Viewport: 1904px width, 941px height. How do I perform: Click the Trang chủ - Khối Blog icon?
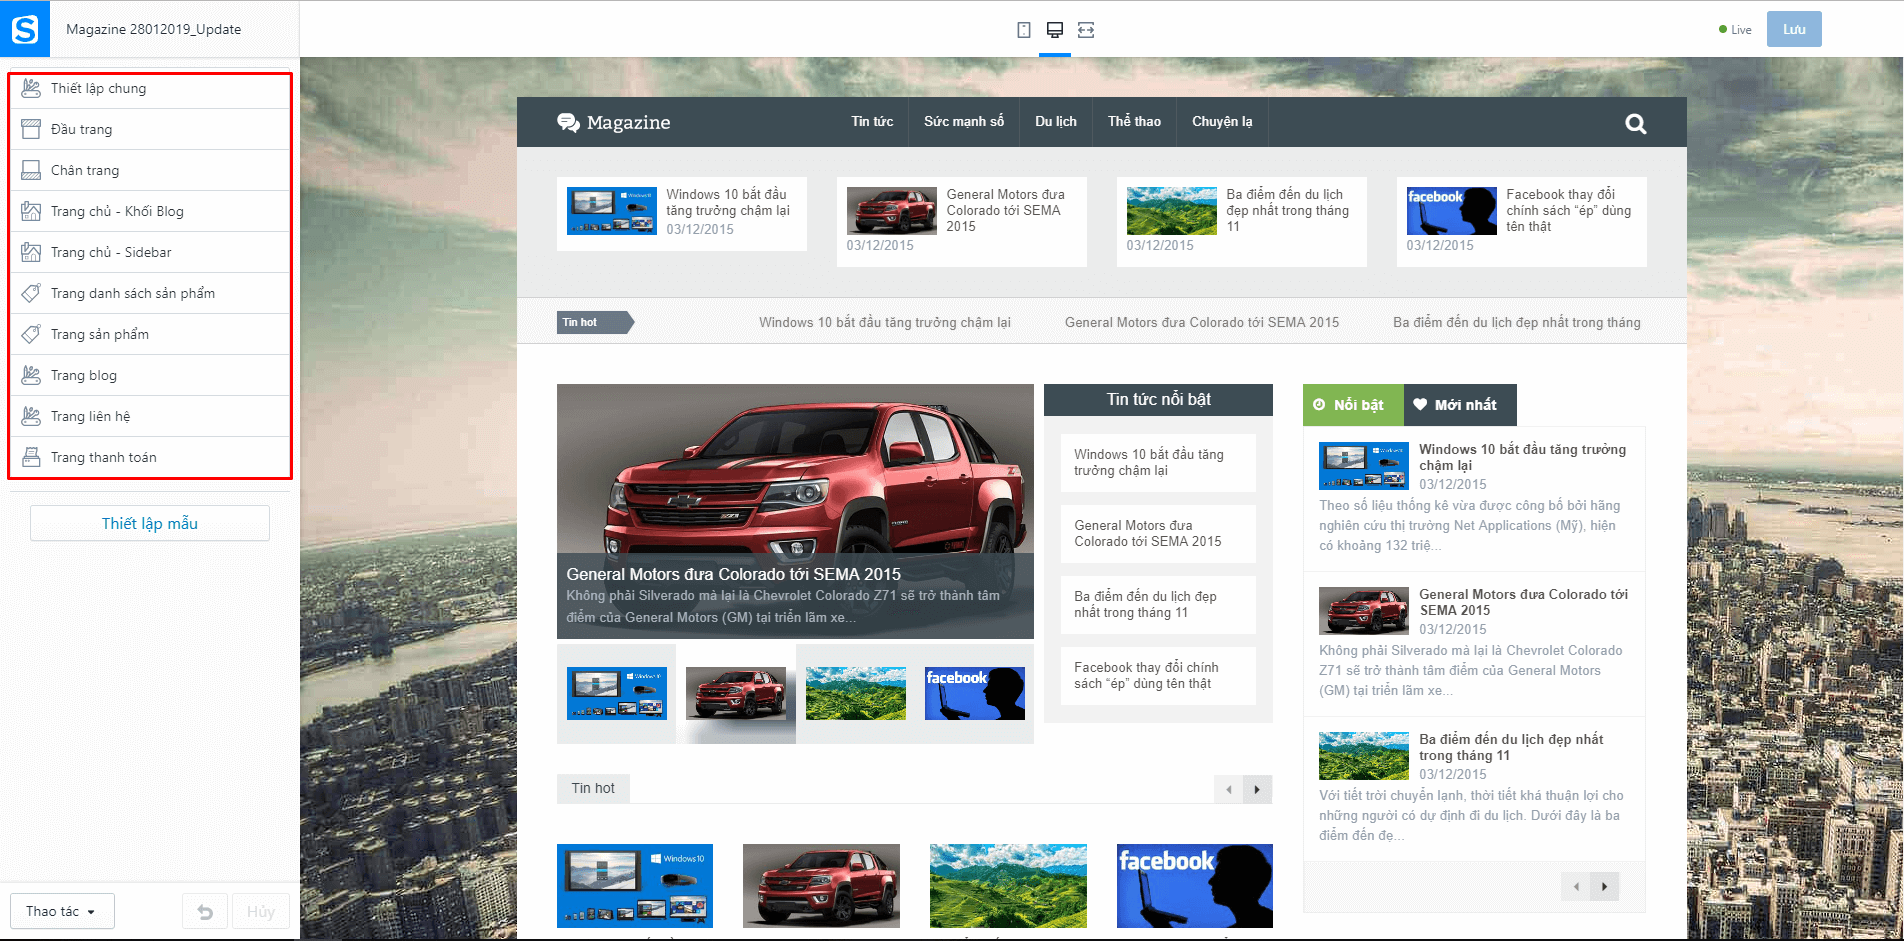31,211
